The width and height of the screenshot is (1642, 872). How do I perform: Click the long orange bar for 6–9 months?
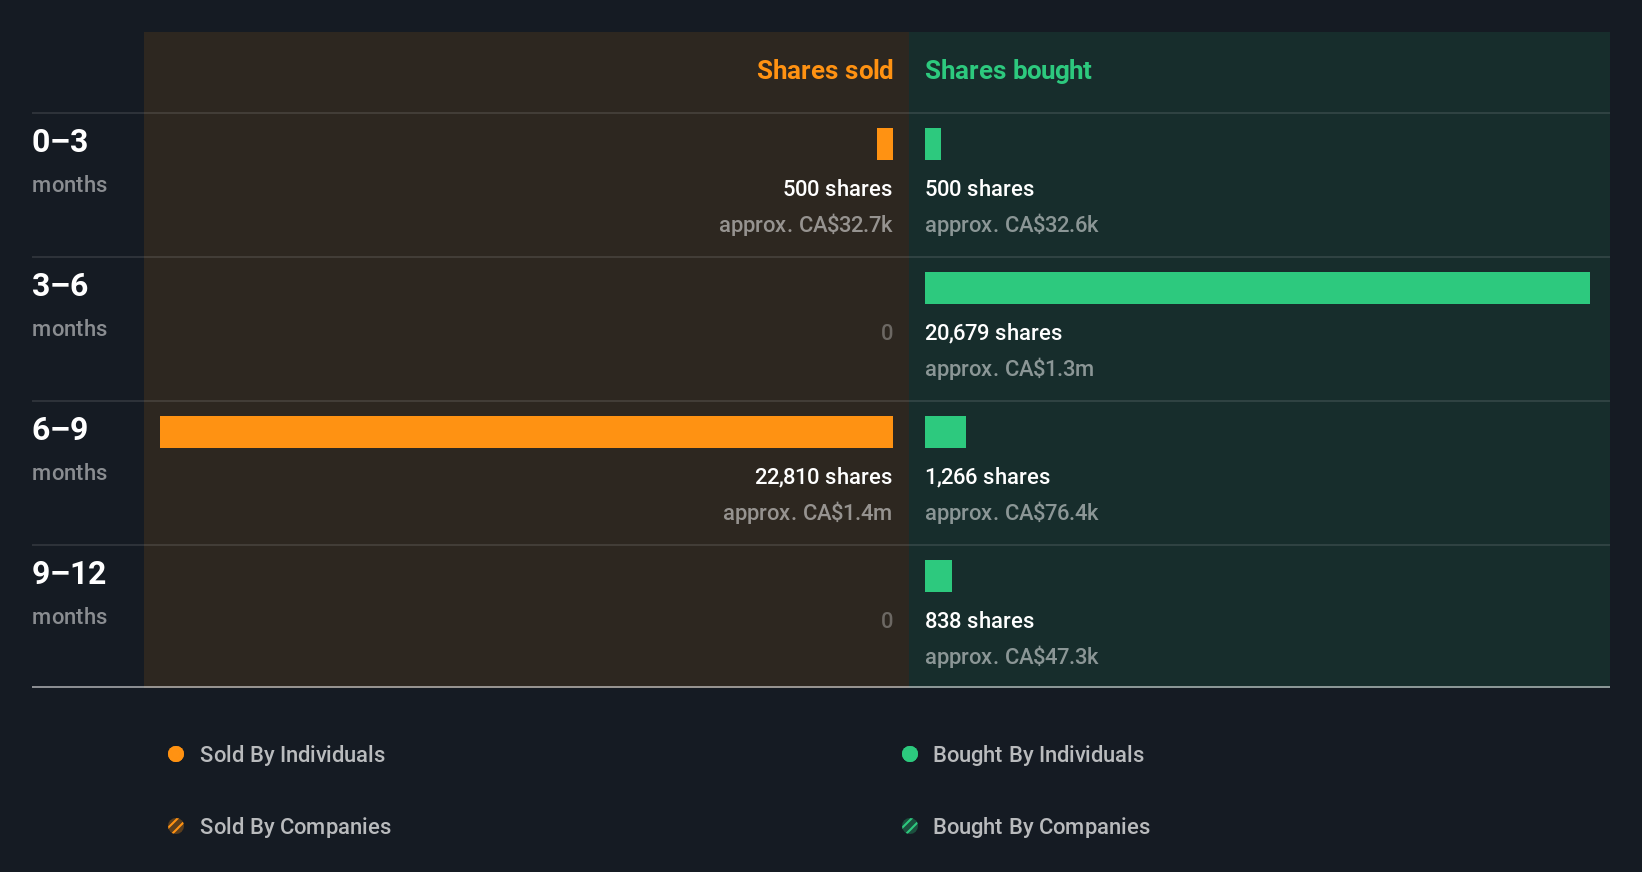tap(526, 432)
